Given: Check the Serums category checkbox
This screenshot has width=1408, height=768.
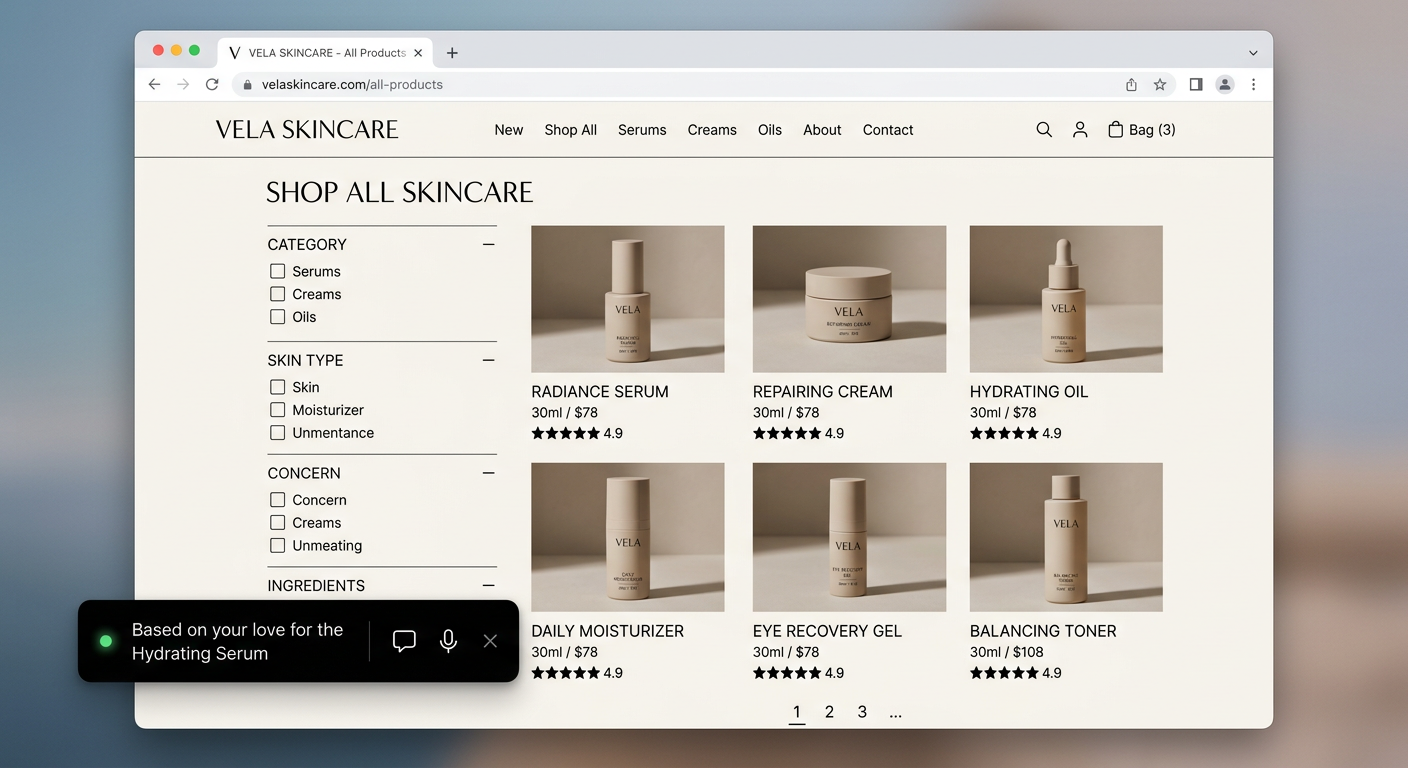Looking at the screenshot, I should (x=278, y=271).
